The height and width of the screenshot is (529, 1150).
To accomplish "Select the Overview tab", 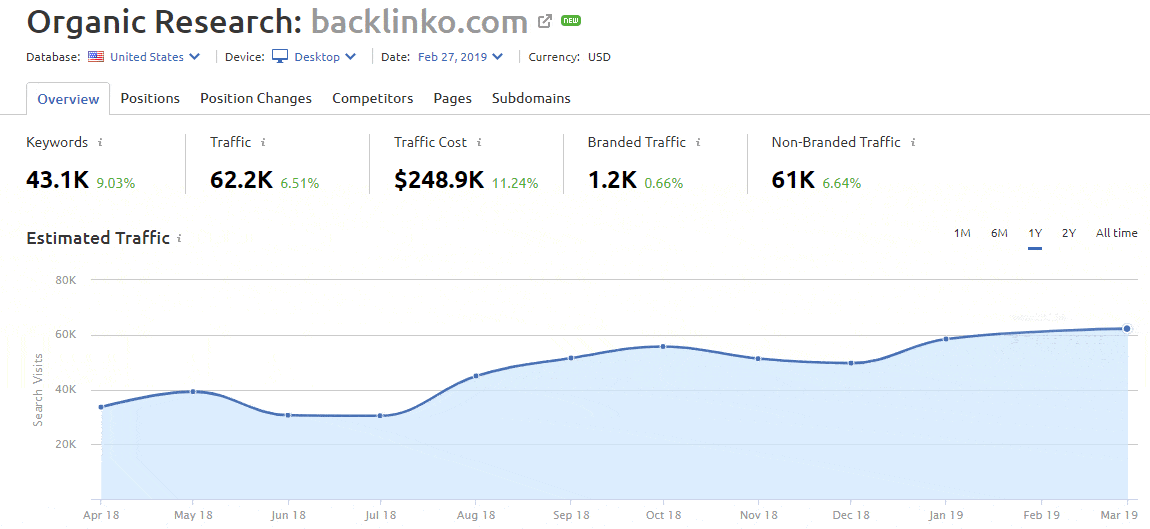I will pos(68,99).
